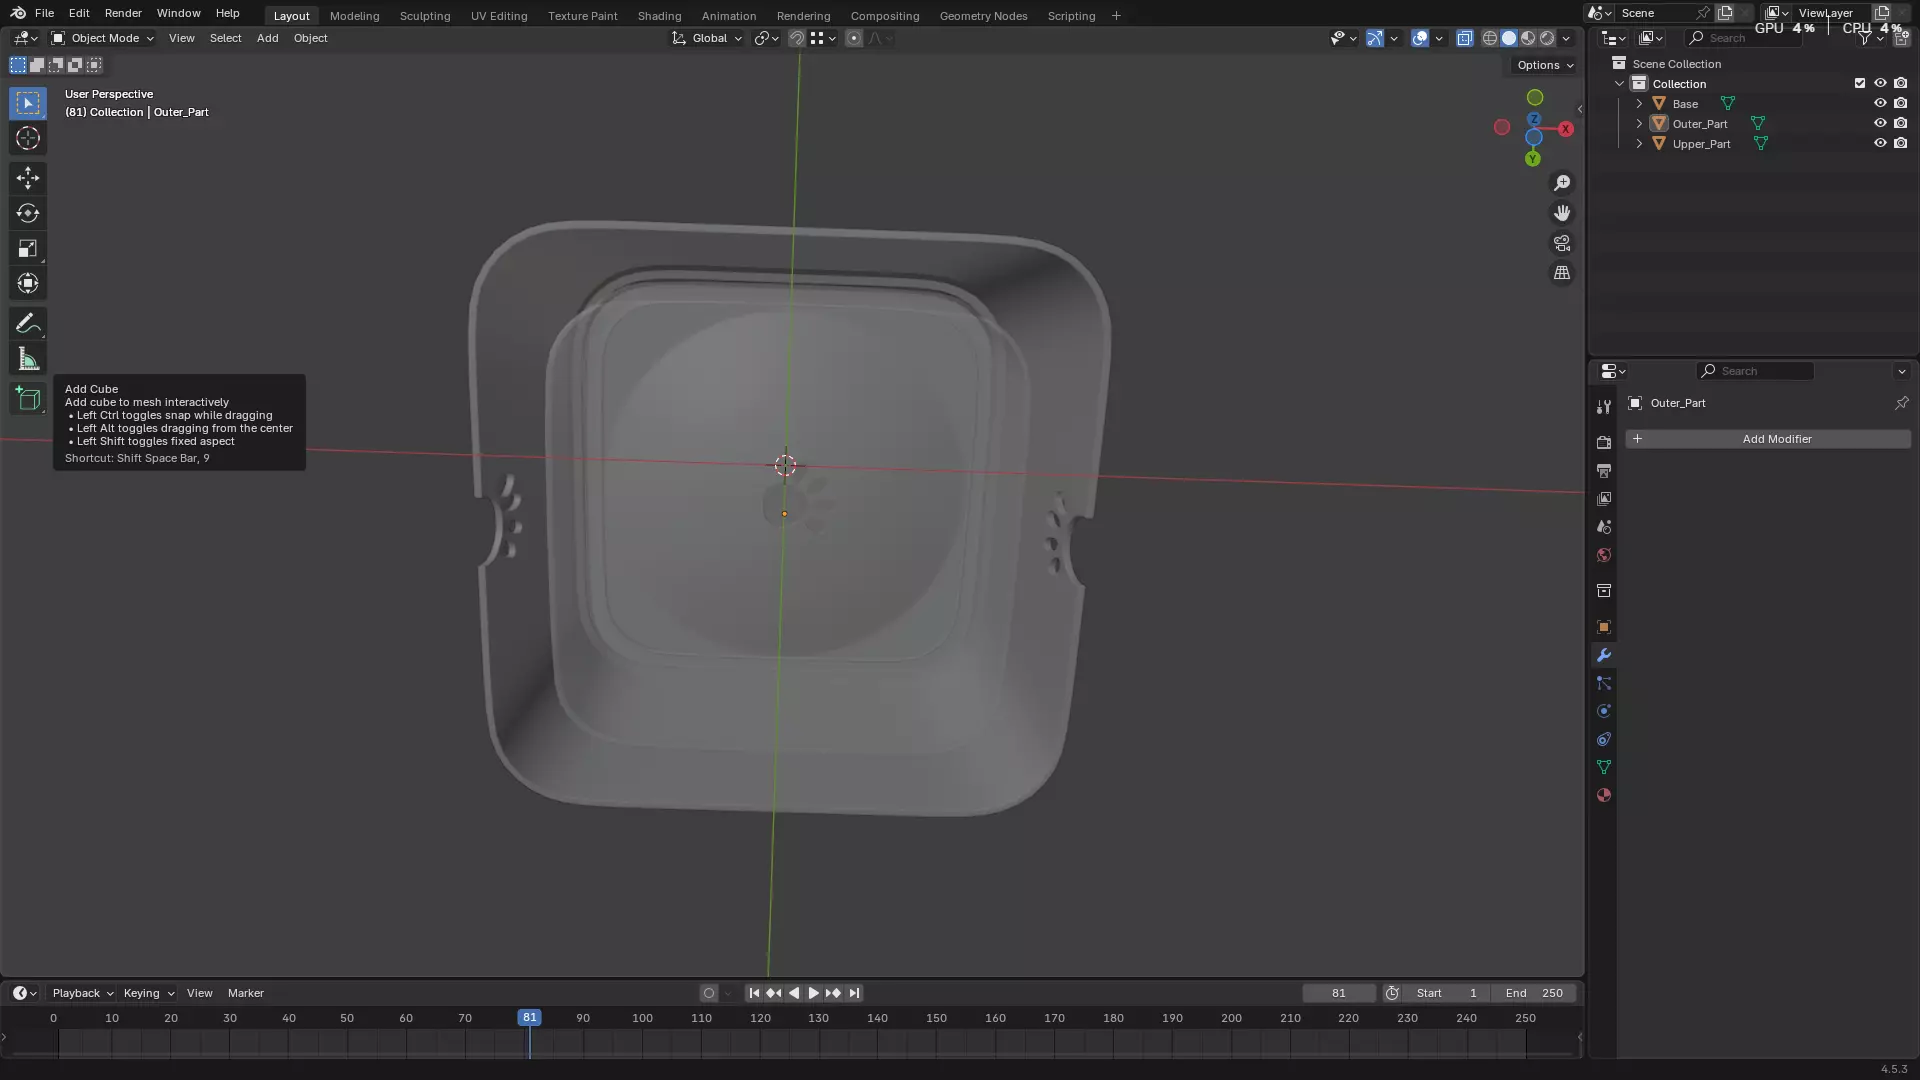Click frame 150 on the timeline ruler
Image resolution: width=1920 pixels, height=1080 pixels.
(936, 1018)
